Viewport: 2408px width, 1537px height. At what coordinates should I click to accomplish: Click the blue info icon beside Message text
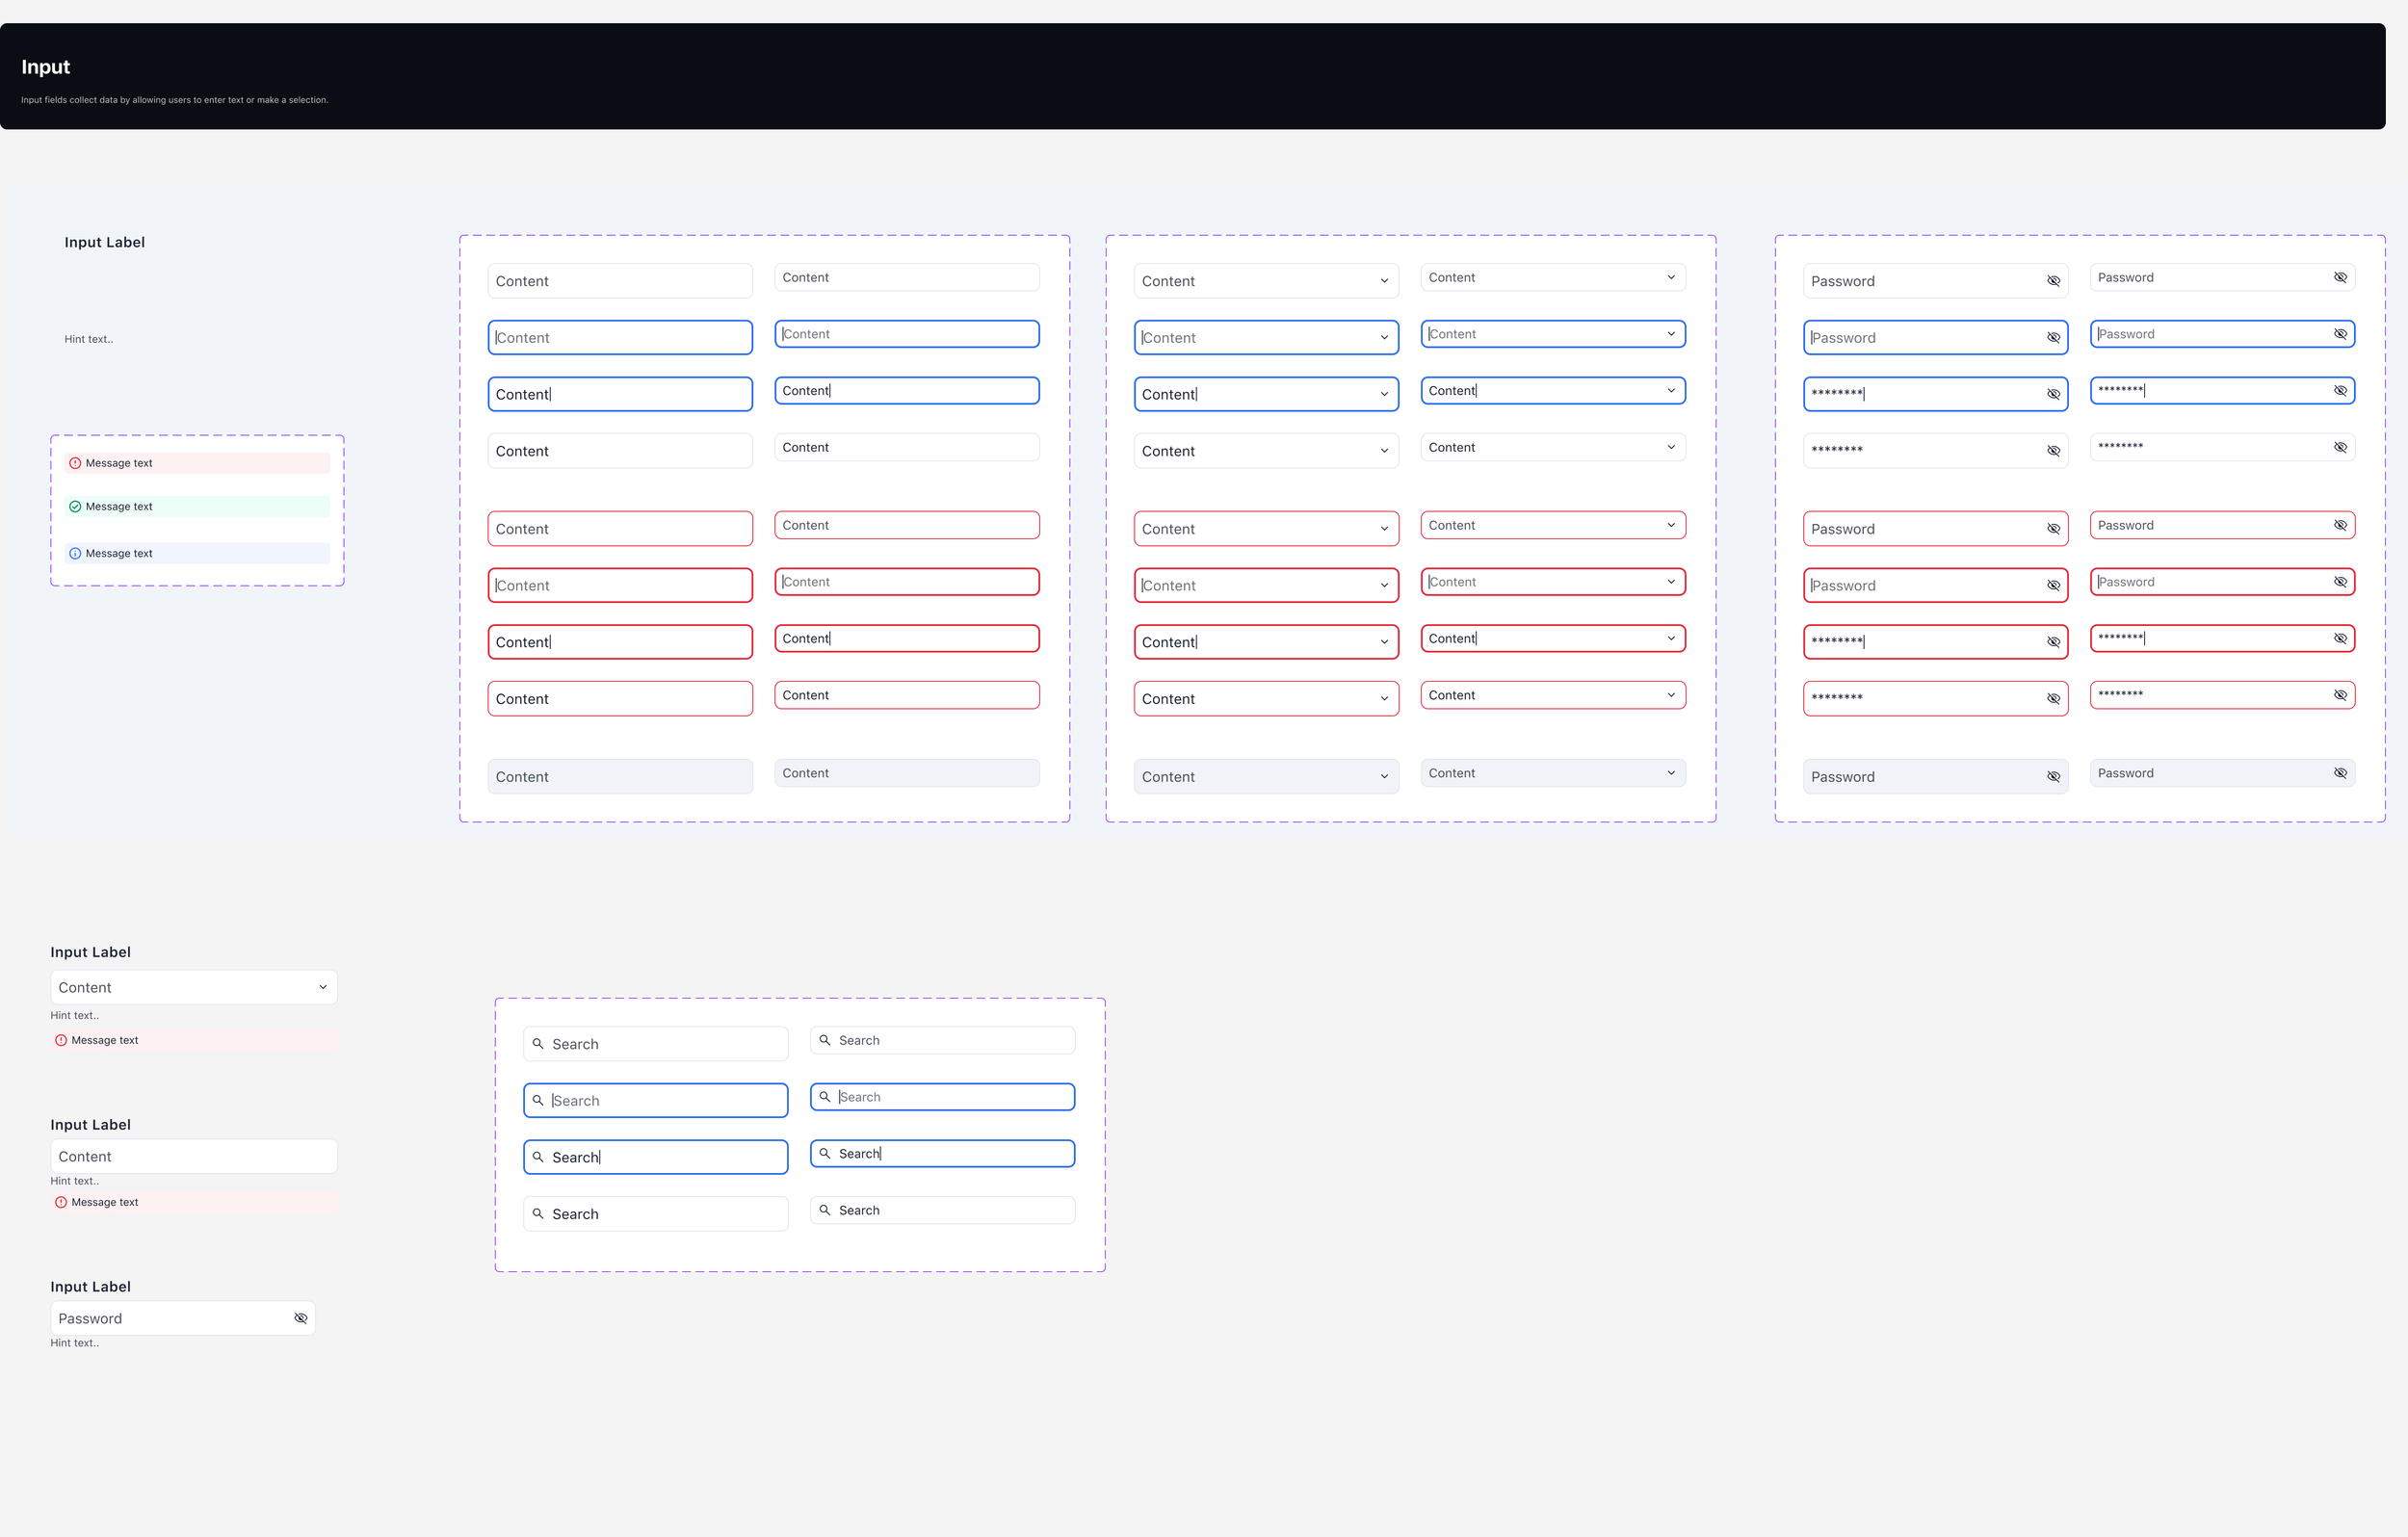[75, 554]
